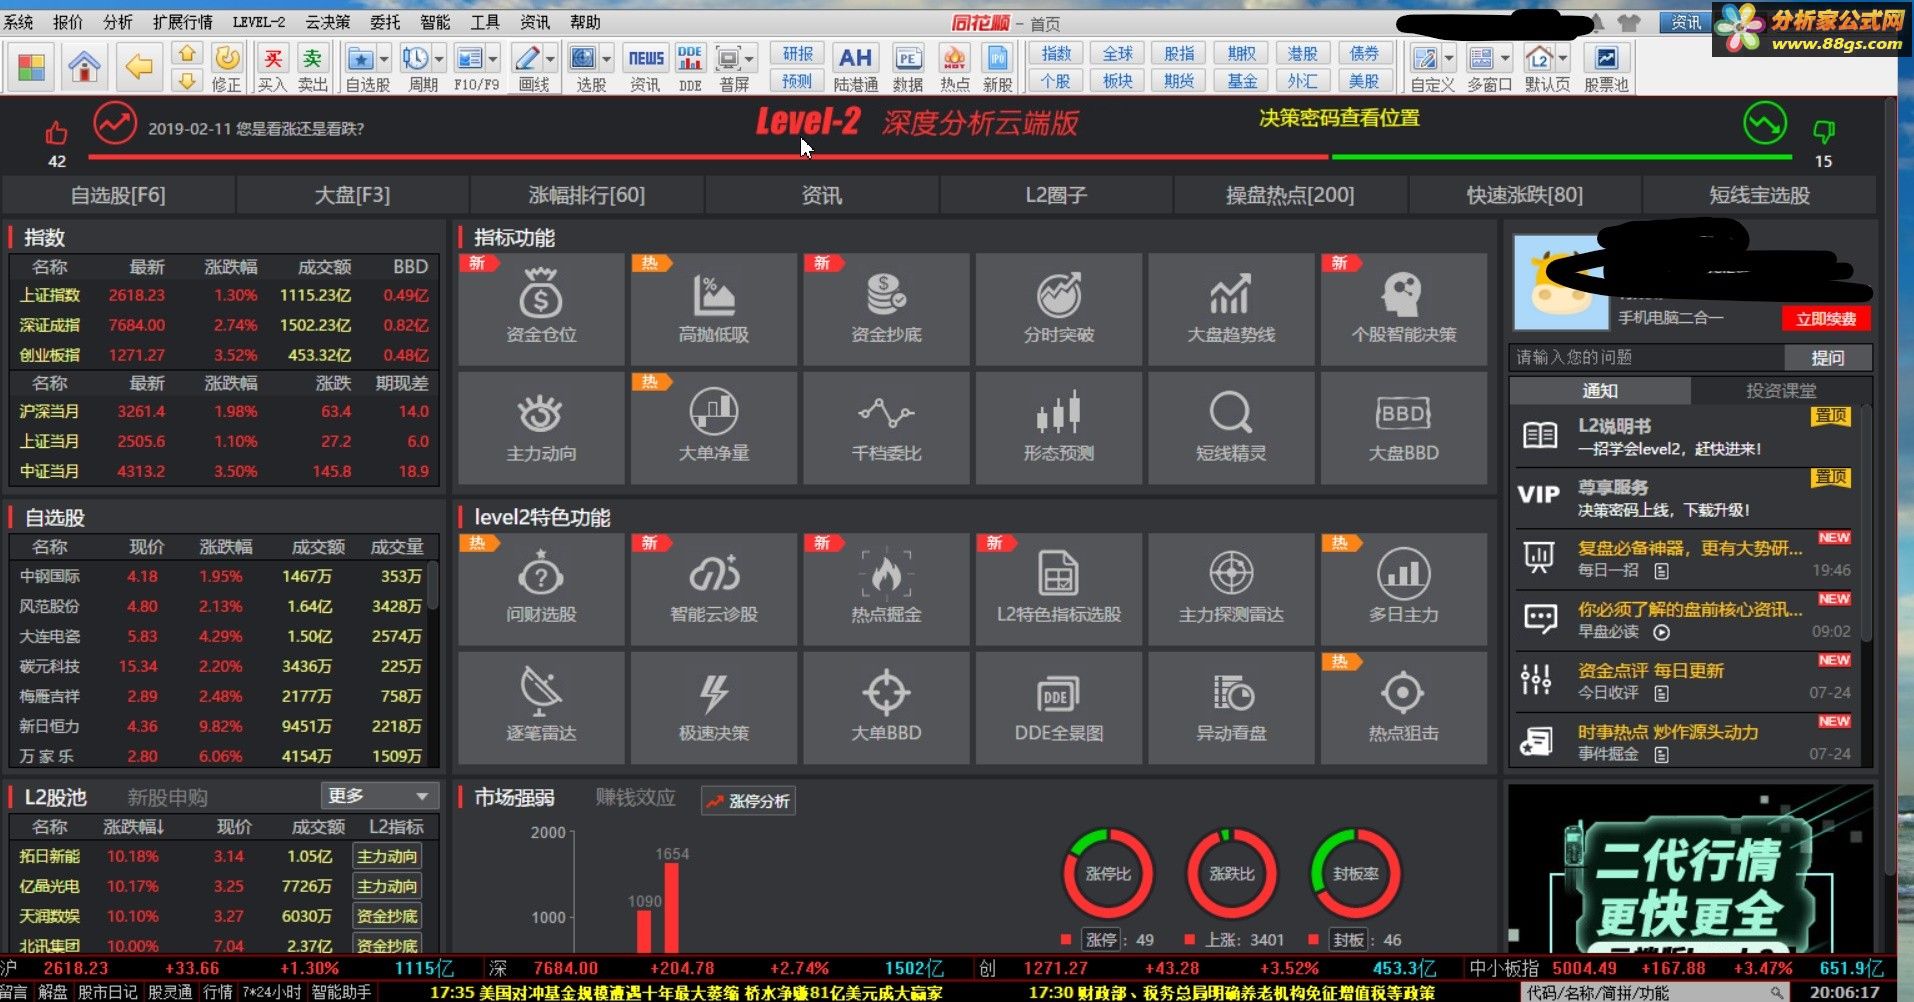
Task: Open the 短线精灵 magnifier tile
Action: click(1231, 428)
